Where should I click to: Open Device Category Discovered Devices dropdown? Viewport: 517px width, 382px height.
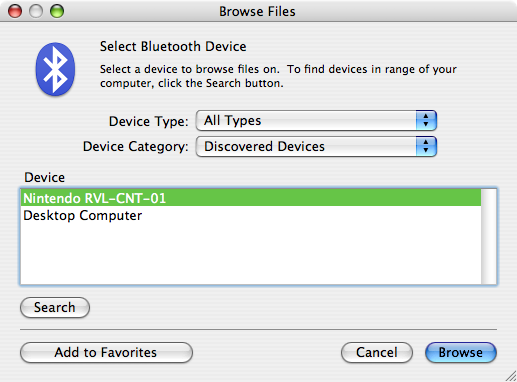click(x=316, y=146)
